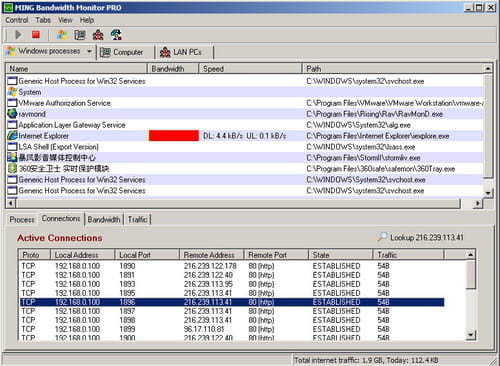
Task: Open the Computer tab button
Action: point(125,52)
